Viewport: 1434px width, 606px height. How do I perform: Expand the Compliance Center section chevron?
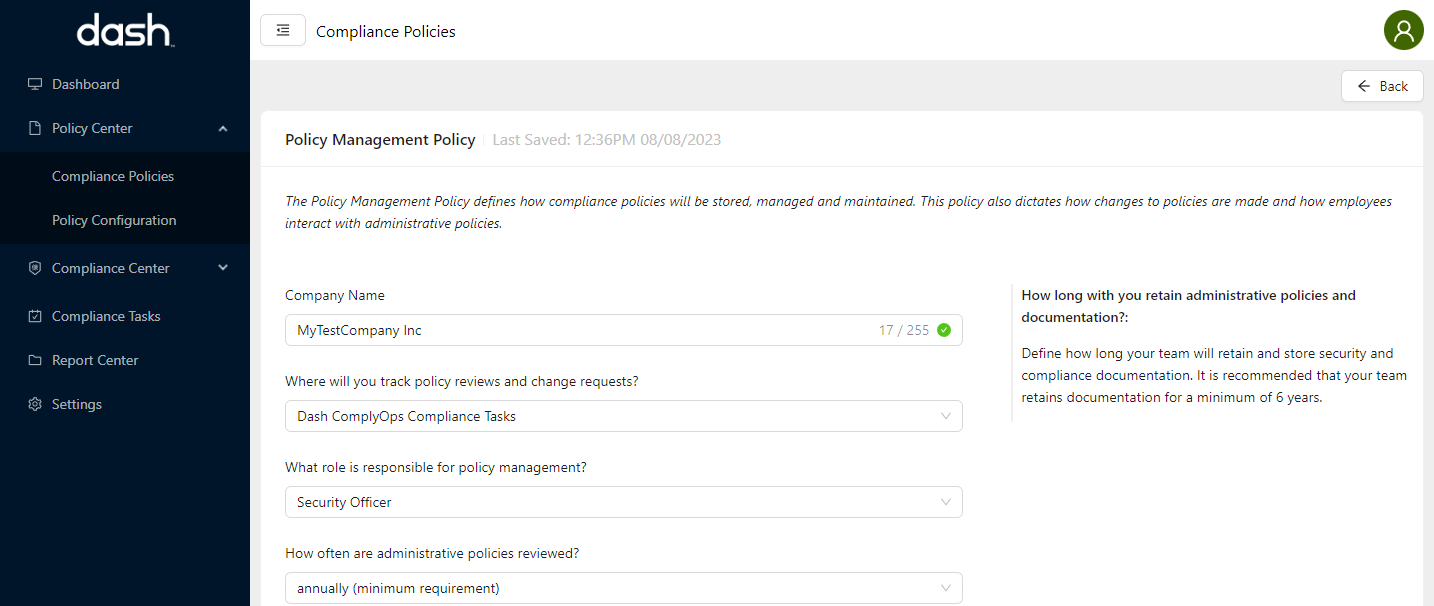pos(223,268)
